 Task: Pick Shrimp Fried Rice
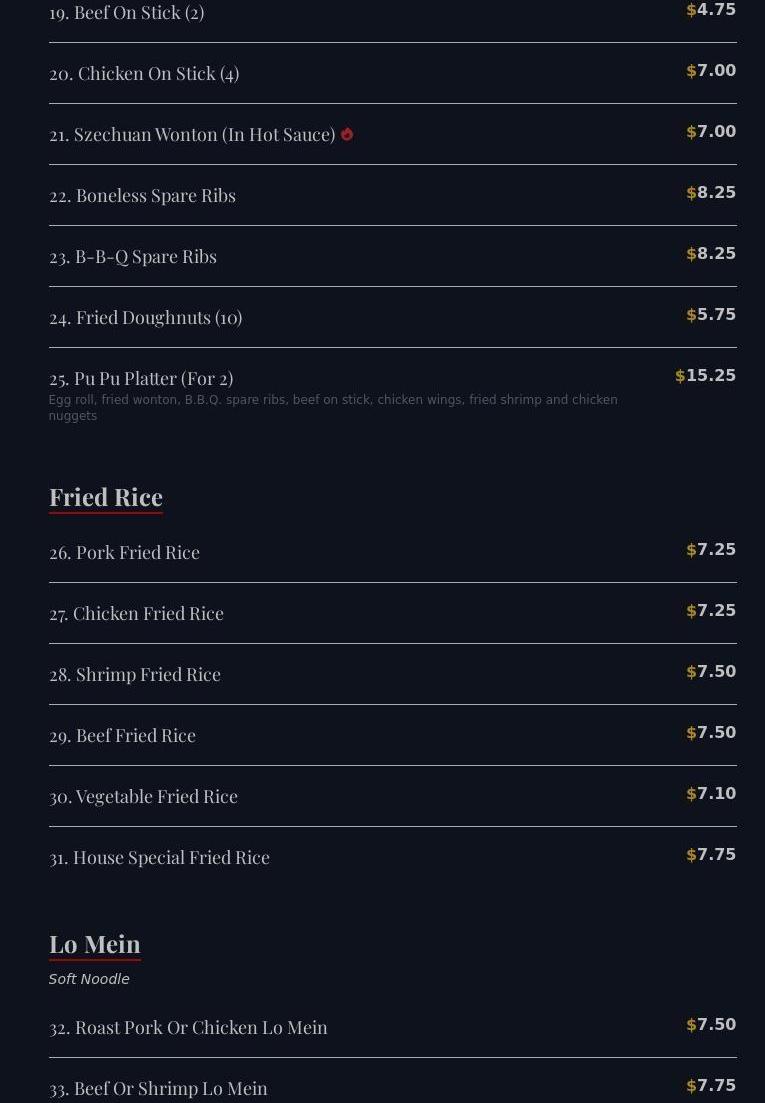point(135,675)
